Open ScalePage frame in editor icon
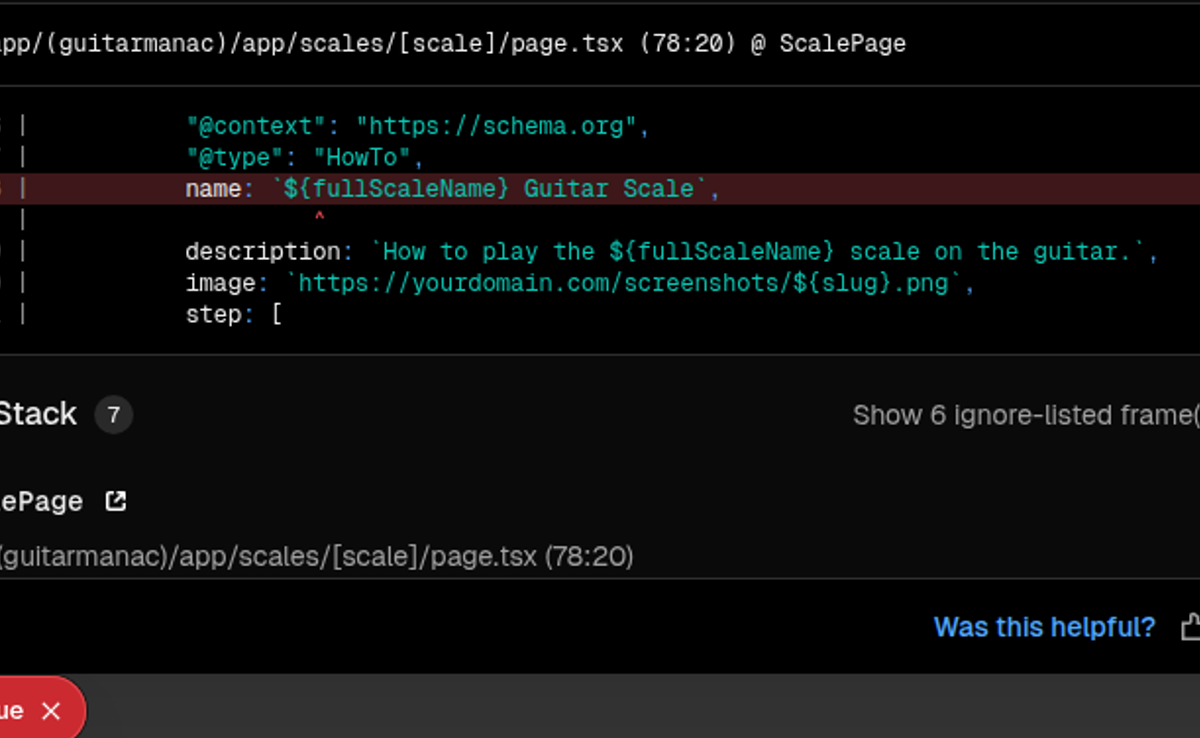1200x738 pixels. (x=116, y=501)
